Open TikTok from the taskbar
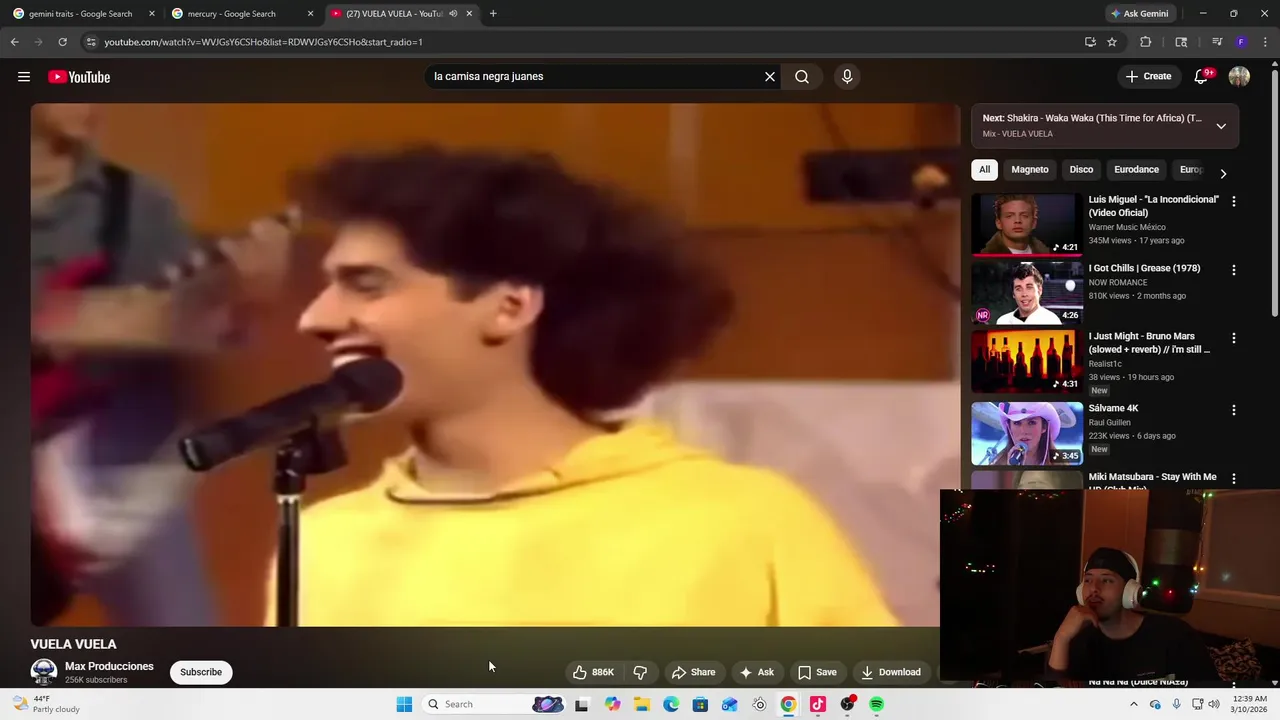 coord(818,704)
